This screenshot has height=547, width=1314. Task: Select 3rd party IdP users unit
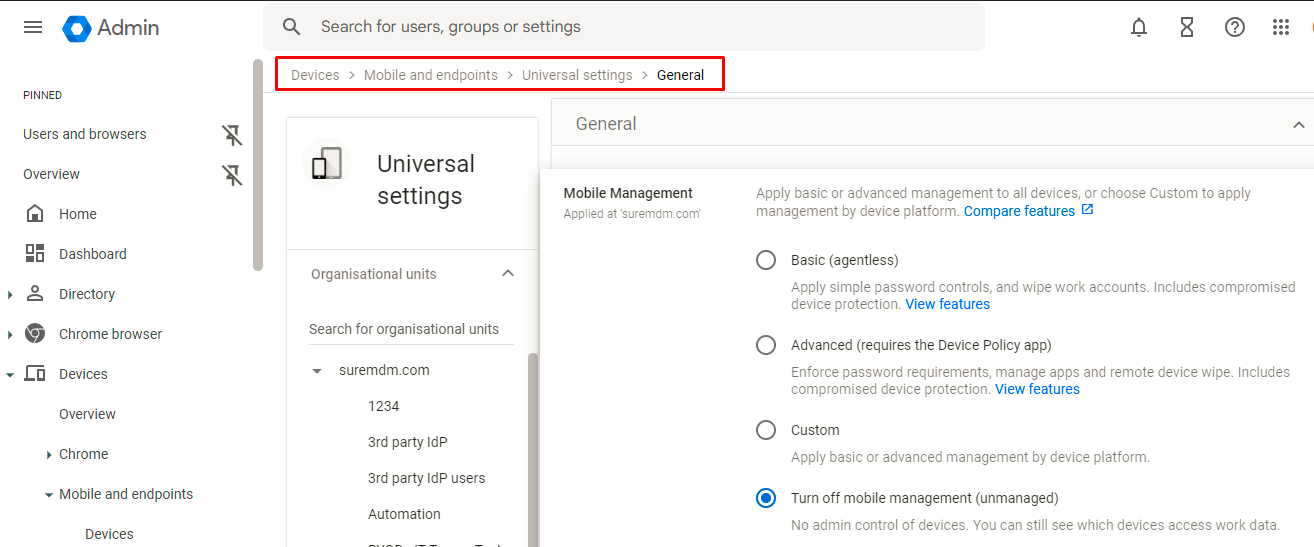426,478
